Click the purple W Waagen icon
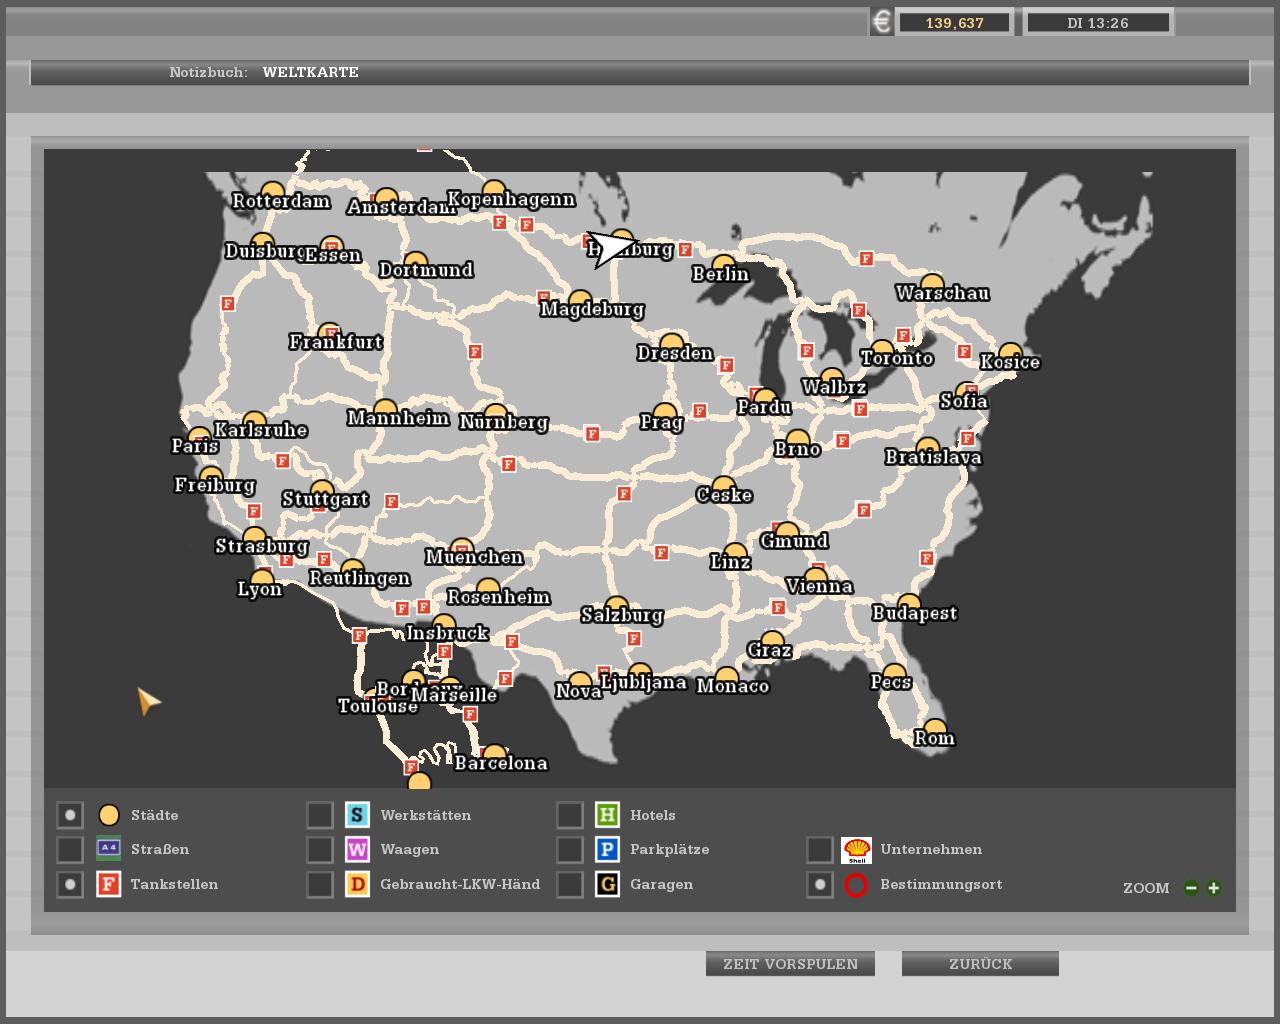 click(x=357, y=850)
